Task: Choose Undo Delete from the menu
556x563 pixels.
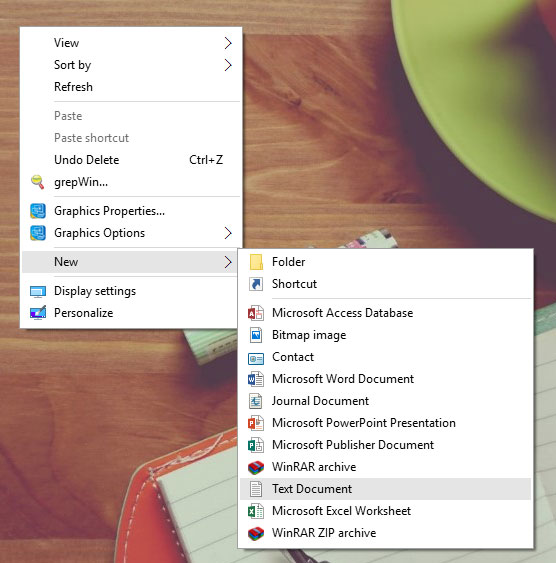Action: [131, 160]
